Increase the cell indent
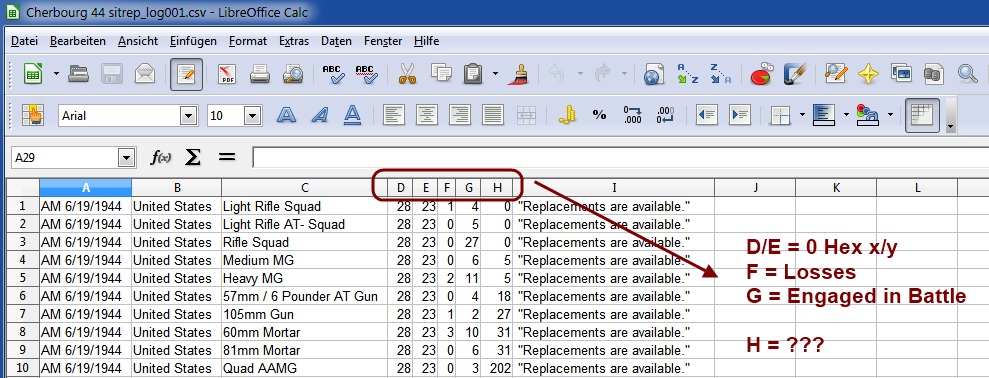Viewport: 989px width, 378px height. tap(740, 115)
